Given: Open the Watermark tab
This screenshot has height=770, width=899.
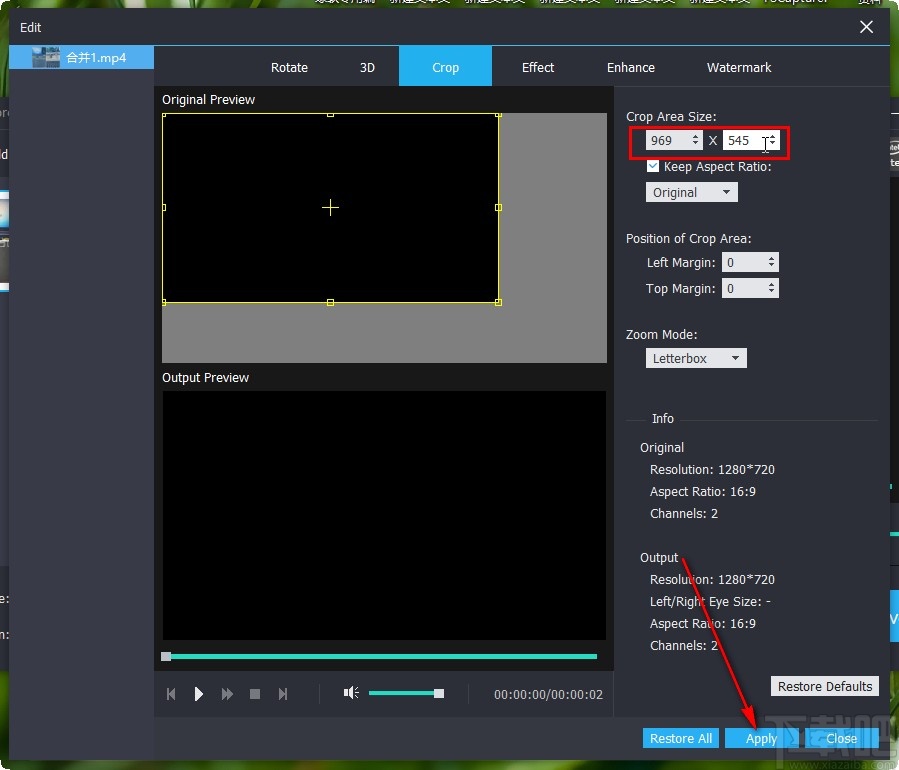Looking at the screenshot, I should 739,67.
